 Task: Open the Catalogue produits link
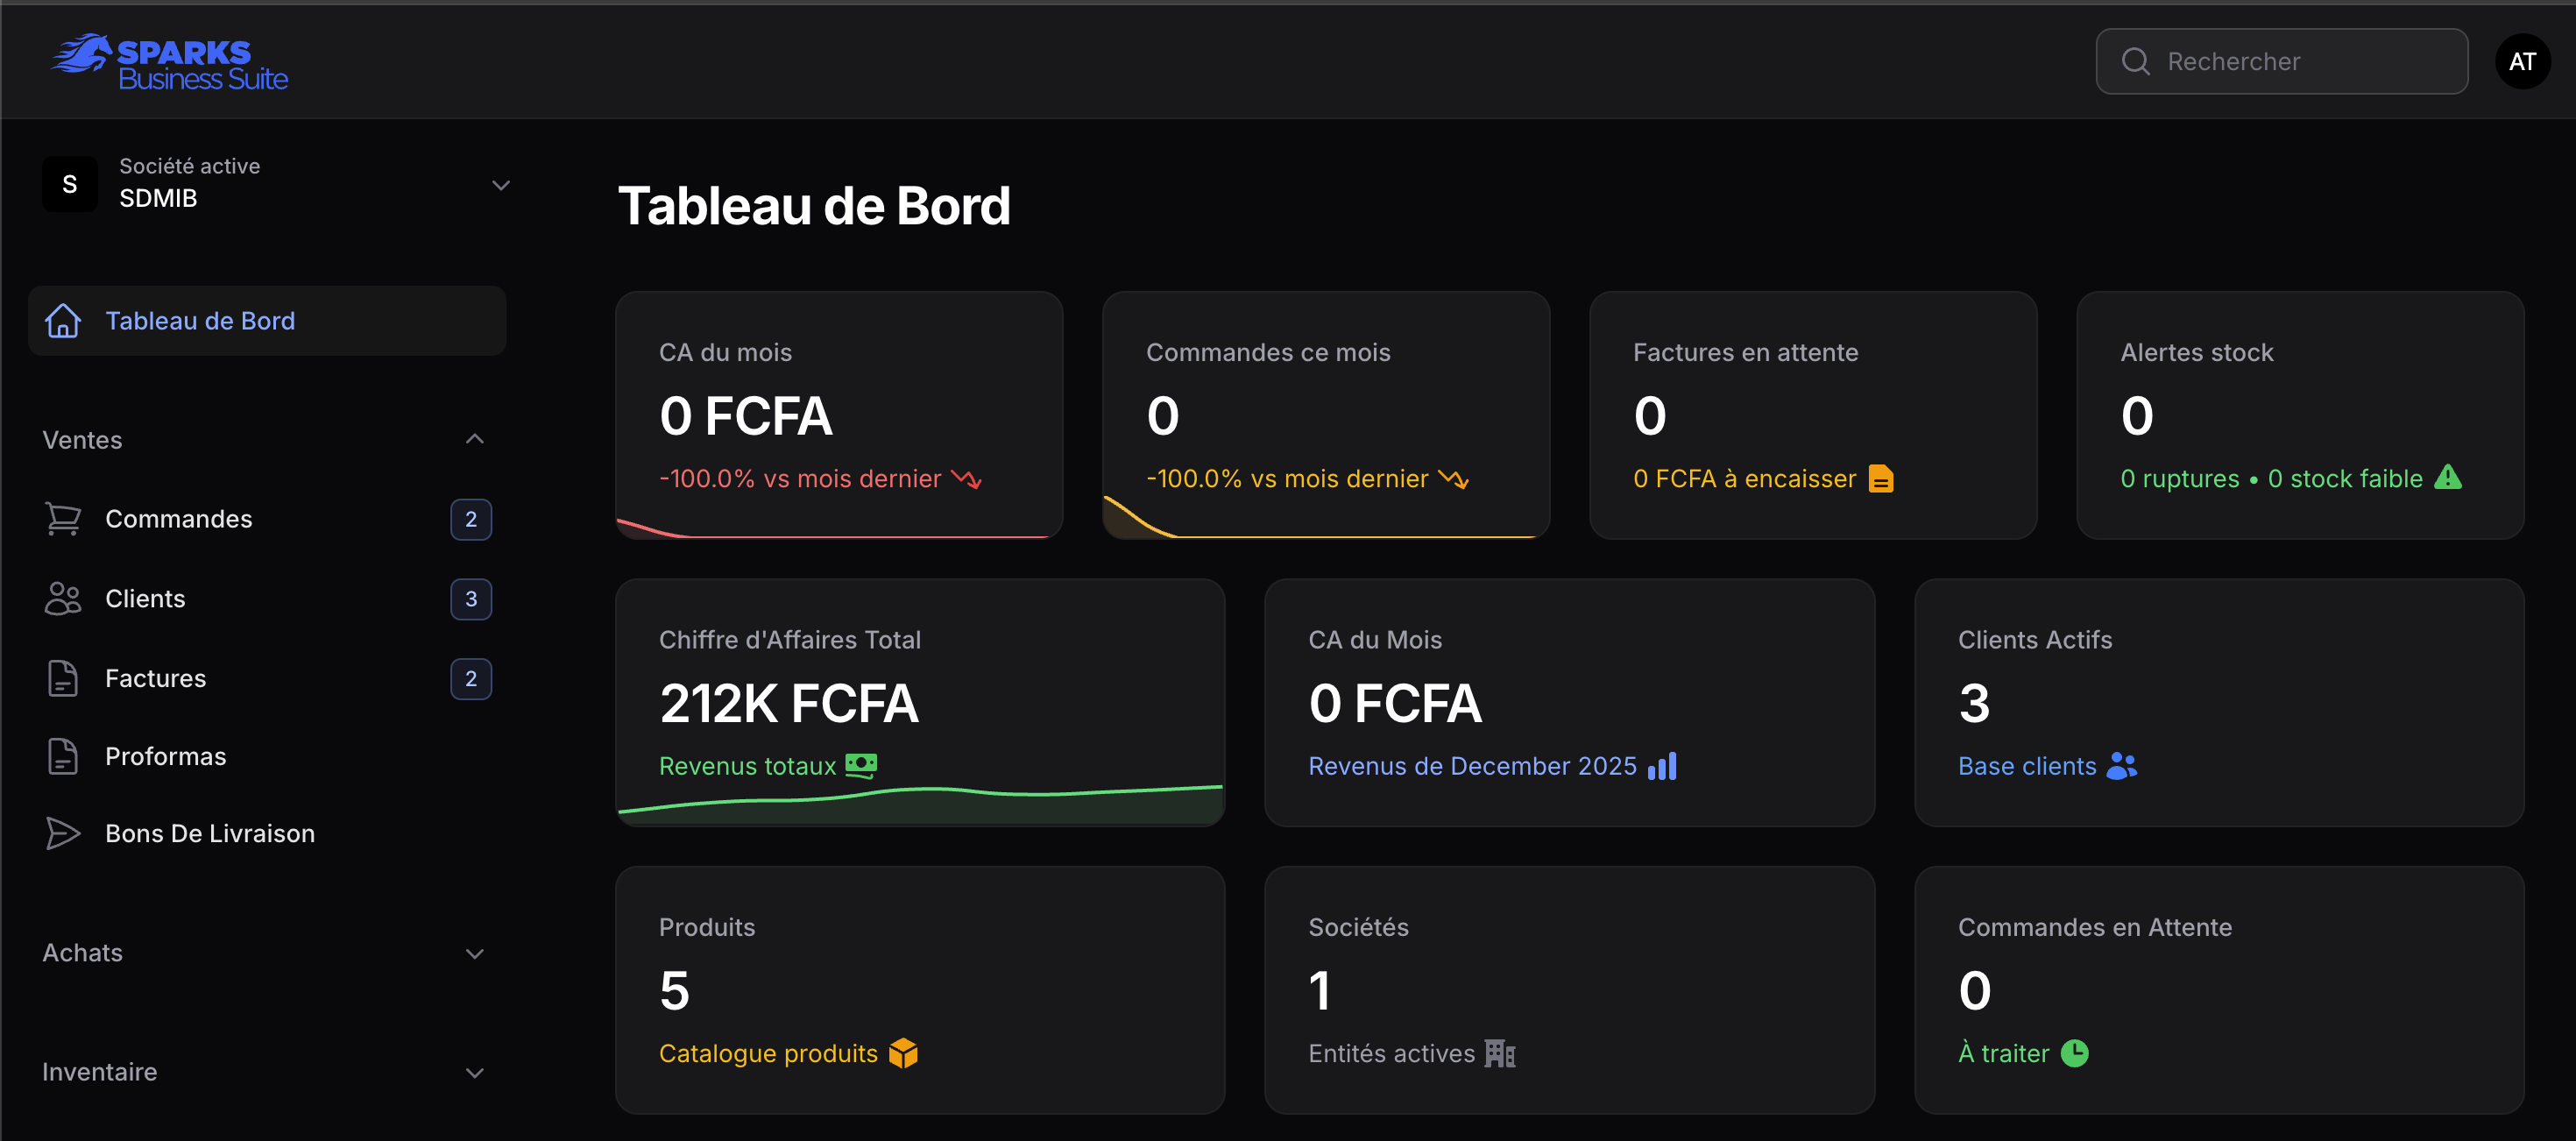(767, 1052)
